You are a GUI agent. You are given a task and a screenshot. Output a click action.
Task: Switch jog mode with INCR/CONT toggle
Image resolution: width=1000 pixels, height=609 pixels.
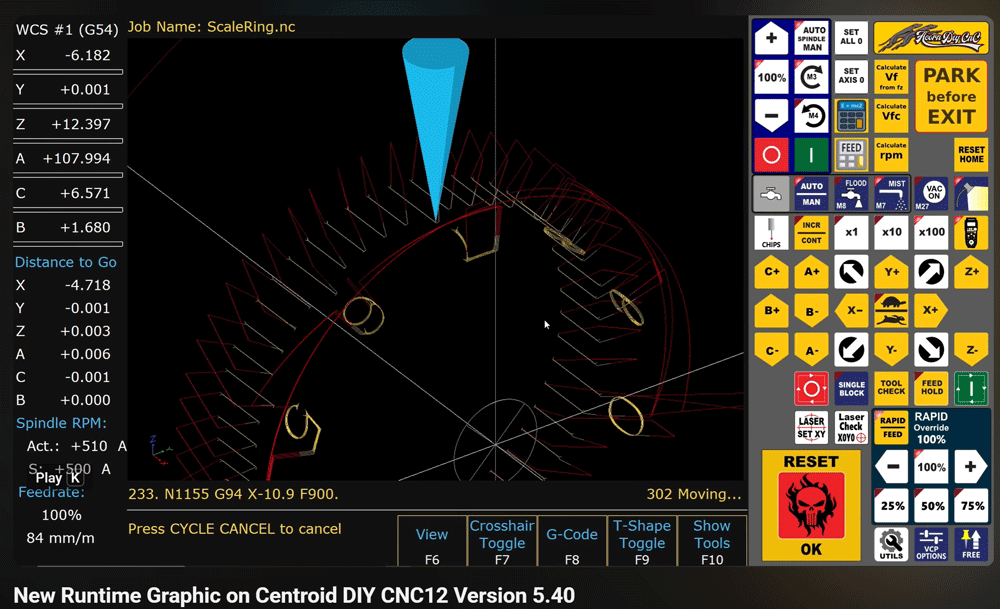[x=811, y=232]
